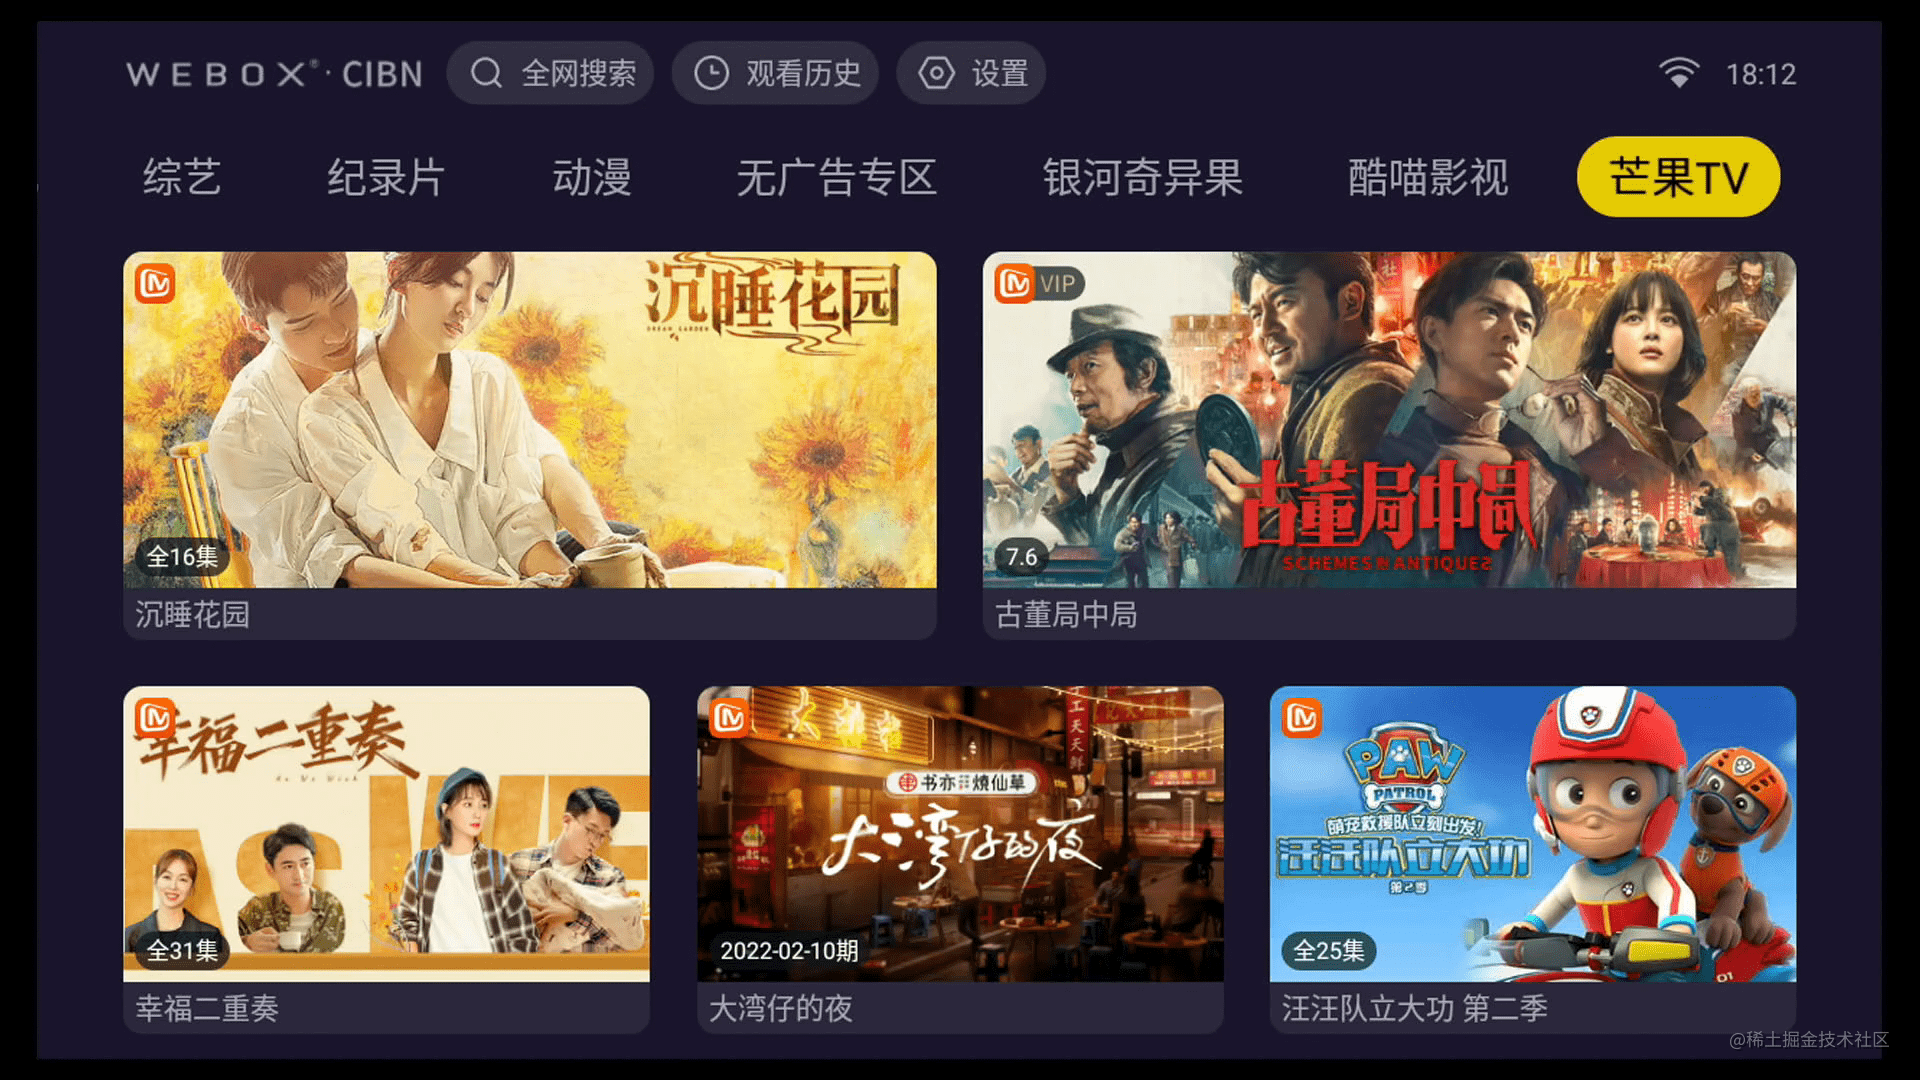The width and height of the screenshot is (1920, 1080).
Task: Open the 全网搜索 search button
Action: [550, 73]
